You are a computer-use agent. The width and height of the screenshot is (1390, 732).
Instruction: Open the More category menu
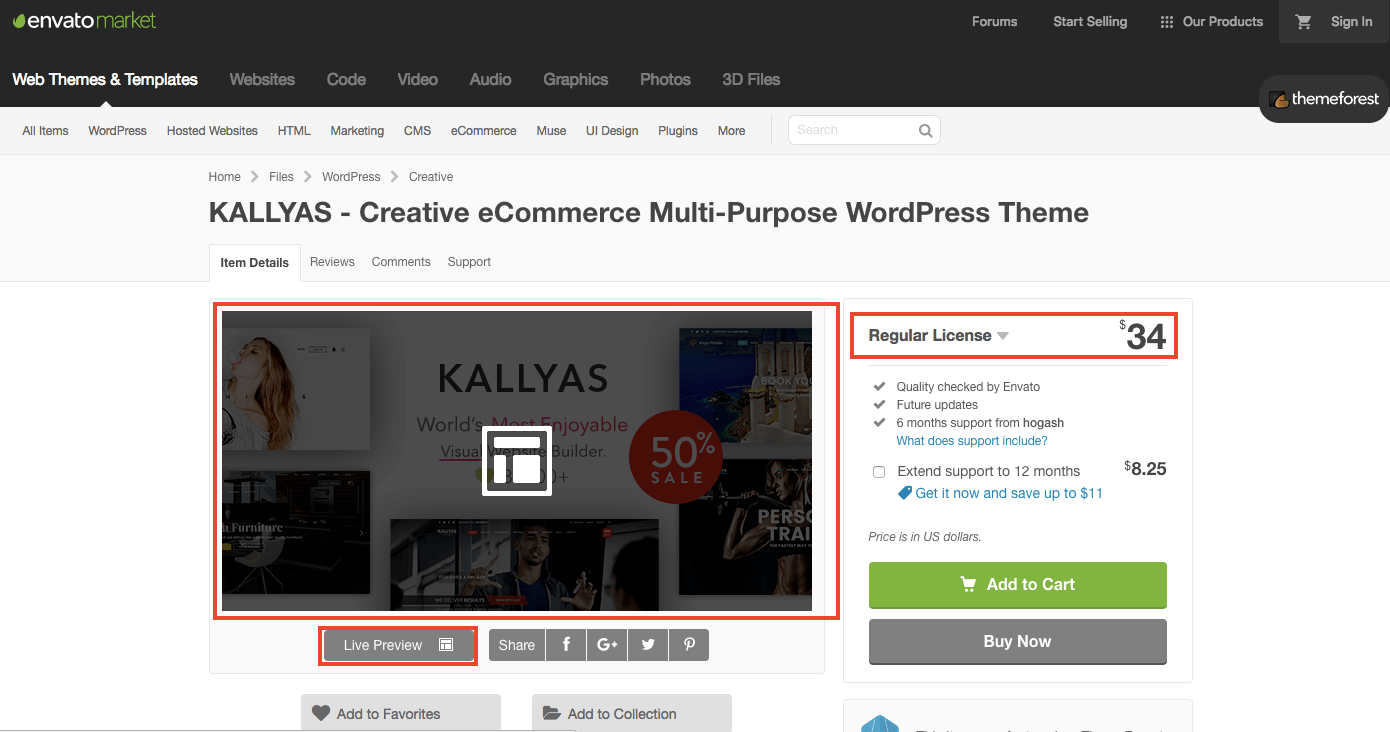click(731, 131)
